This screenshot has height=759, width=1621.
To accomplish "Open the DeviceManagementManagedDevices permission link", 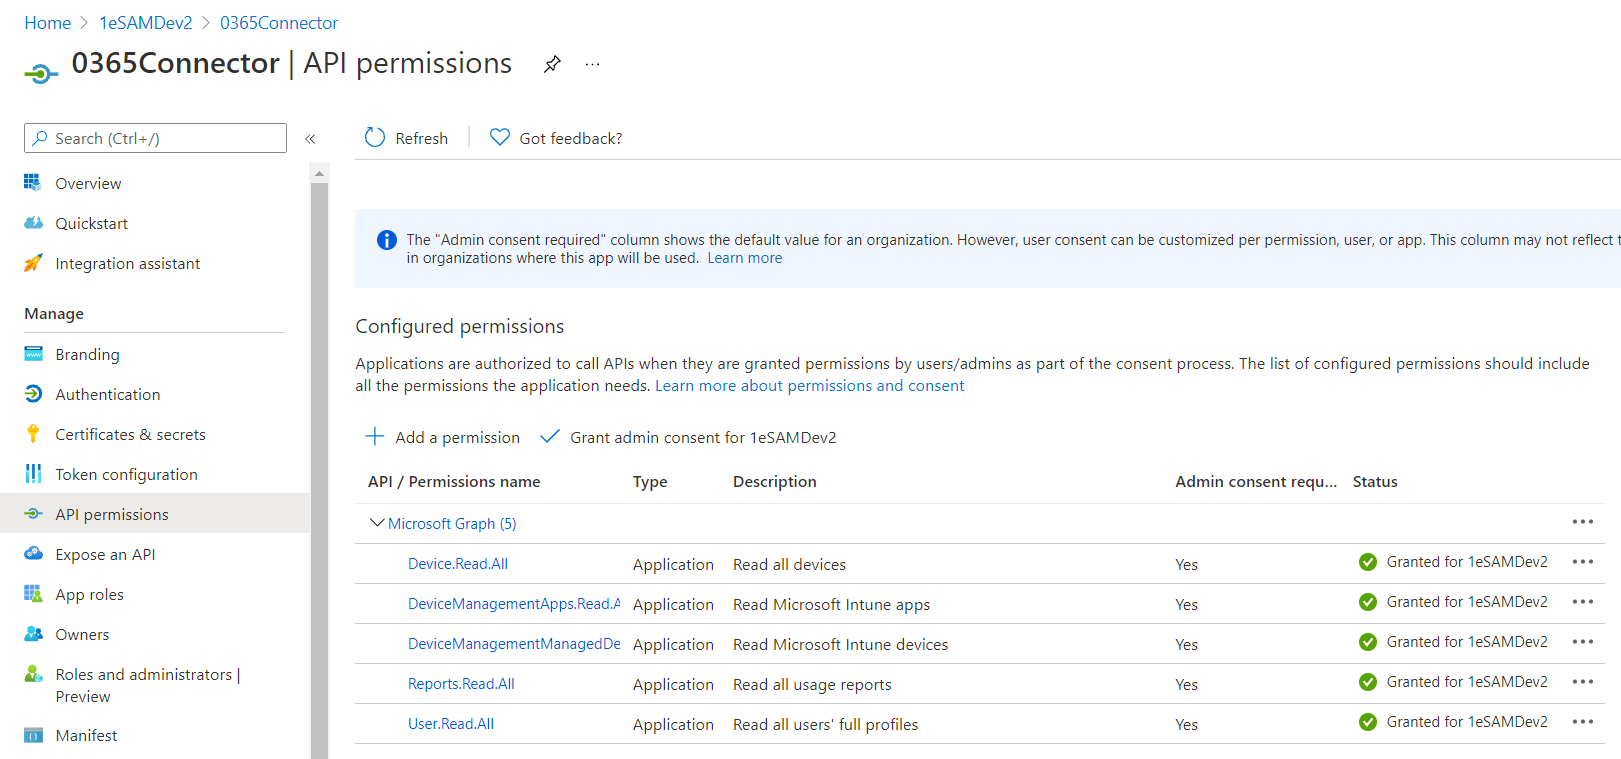I will pyautogui.click(x=514, y=644).
